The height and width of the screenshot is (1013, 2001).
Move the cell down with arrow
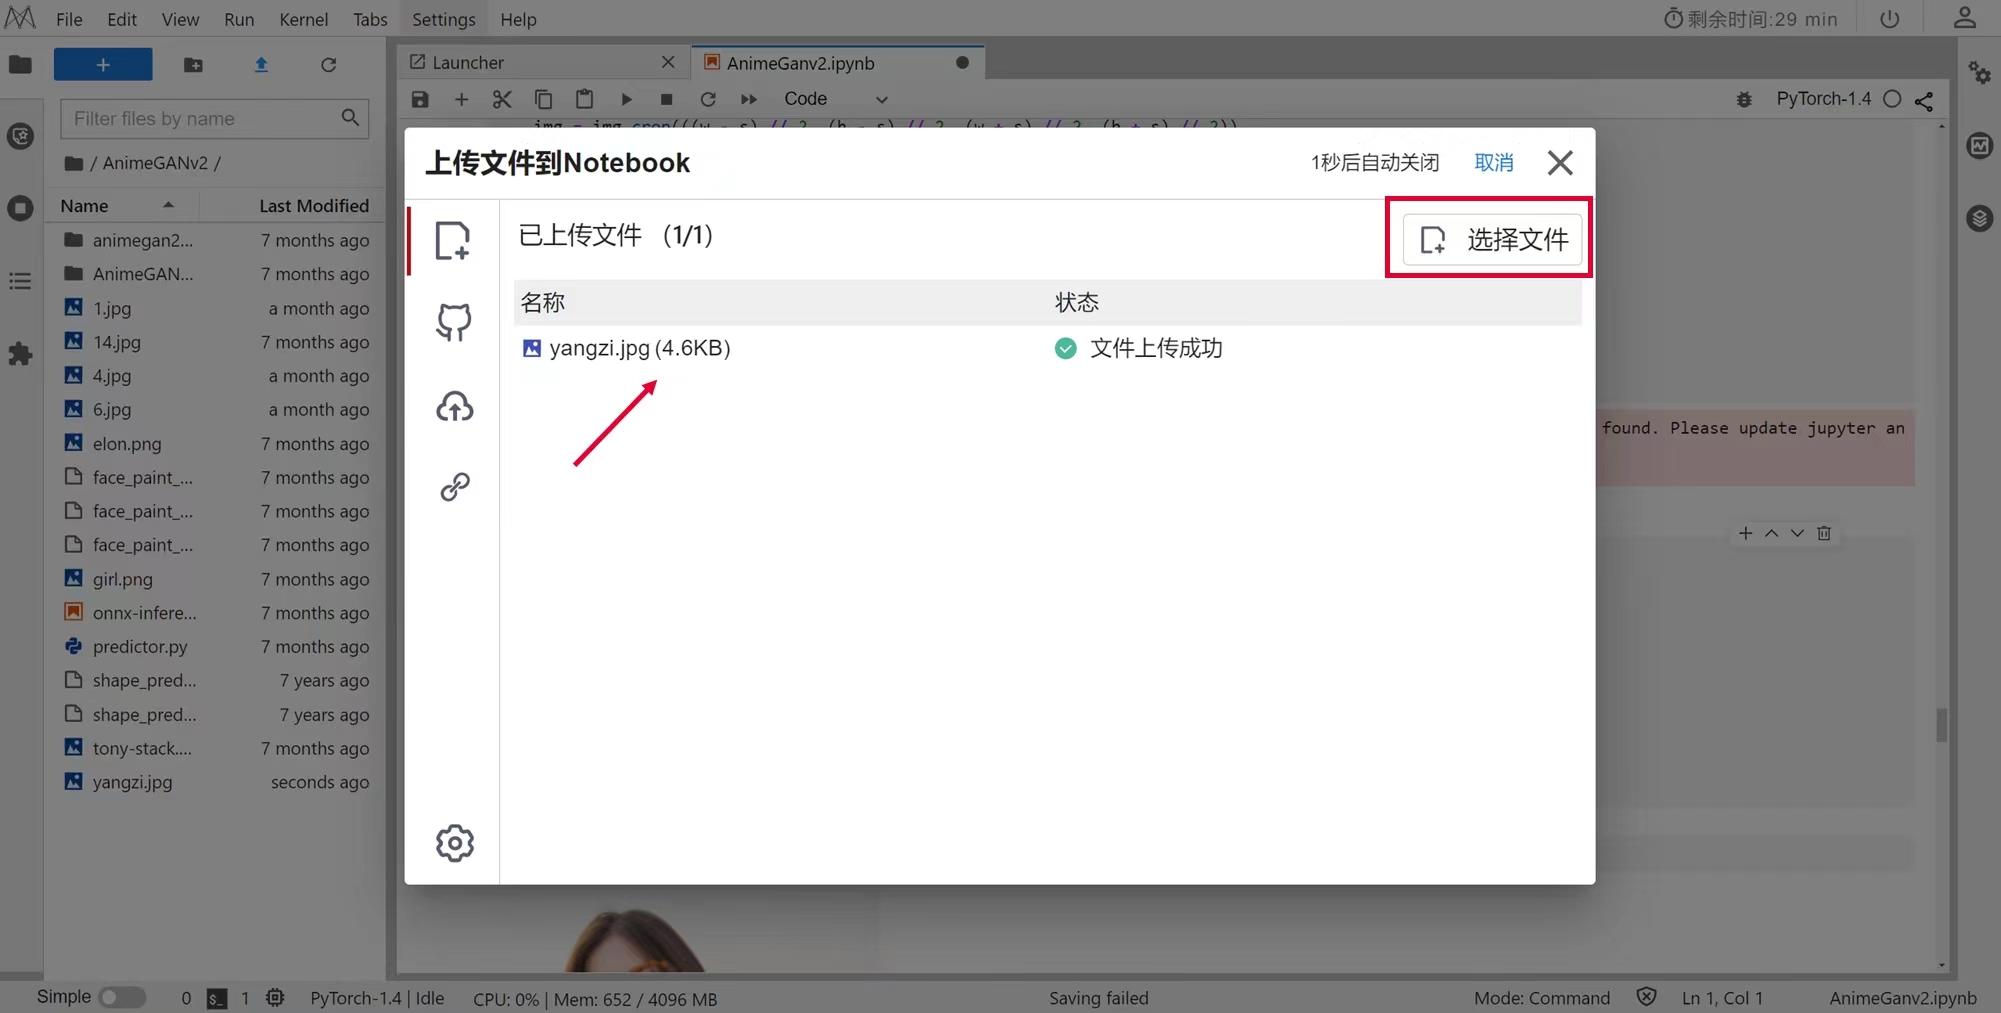tap(1797, 533)
